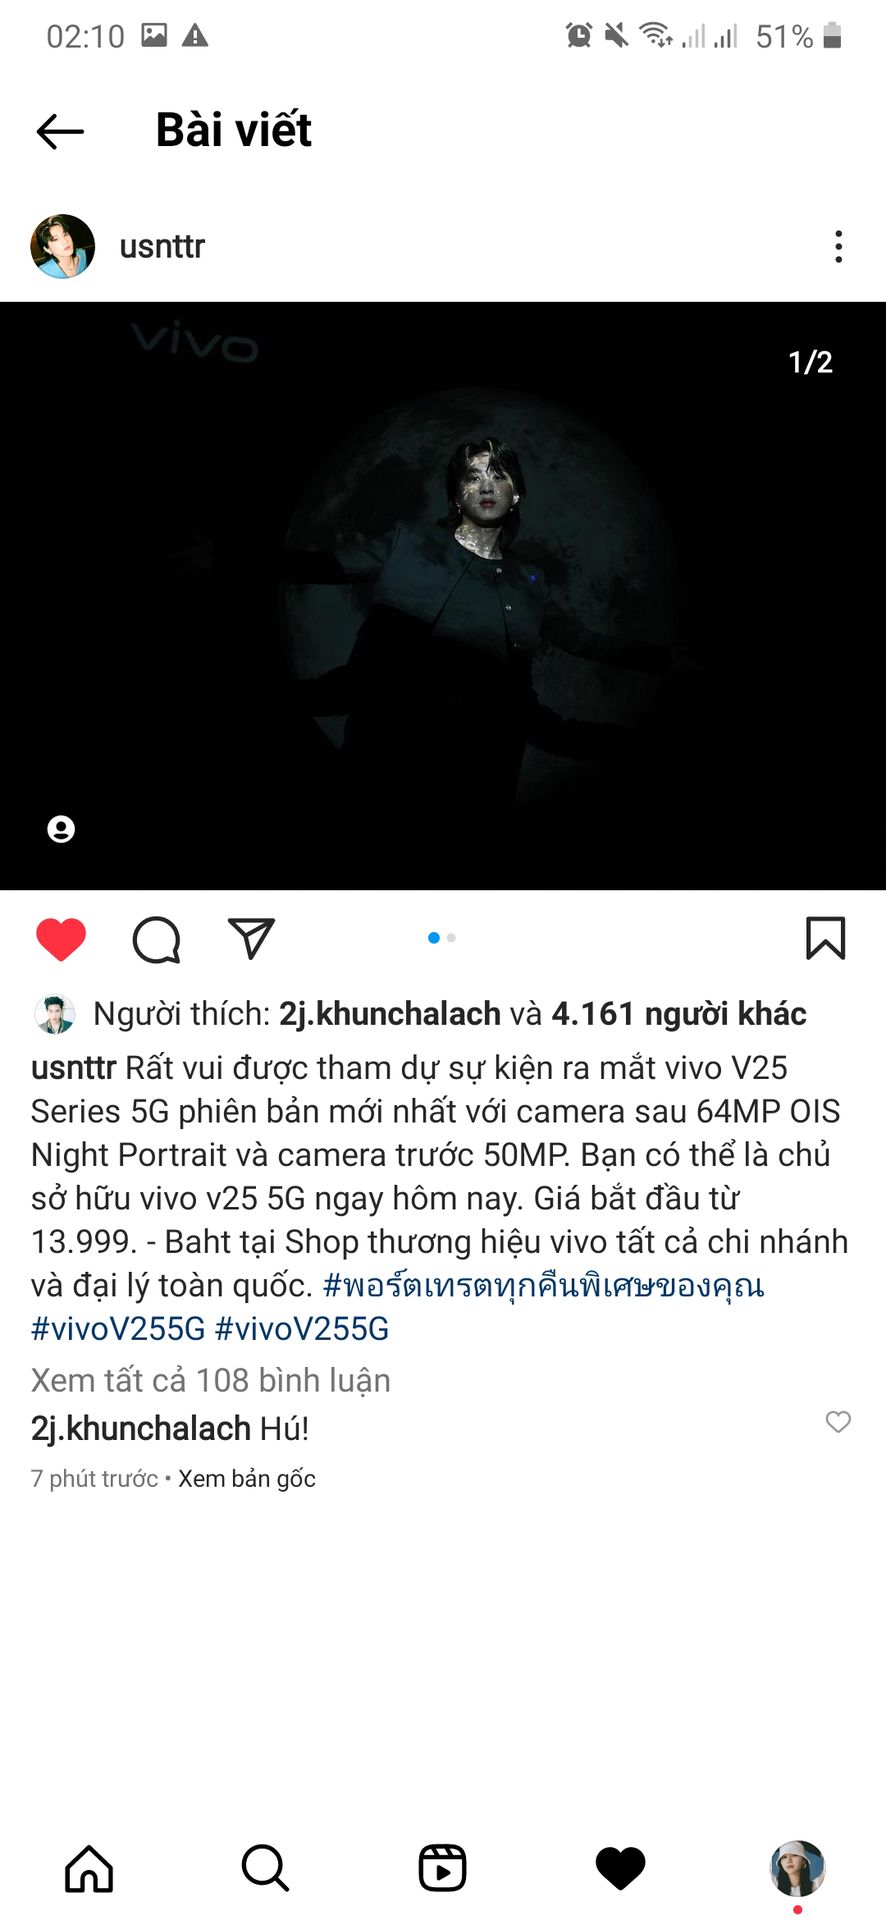Viewport: 886px width, 1920px height.
Task: Go to the Home tab
Action: click(89, 1868)
